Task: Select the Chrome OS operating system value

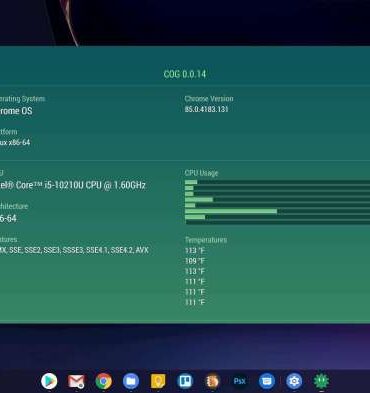Action: tap(15, 111)
